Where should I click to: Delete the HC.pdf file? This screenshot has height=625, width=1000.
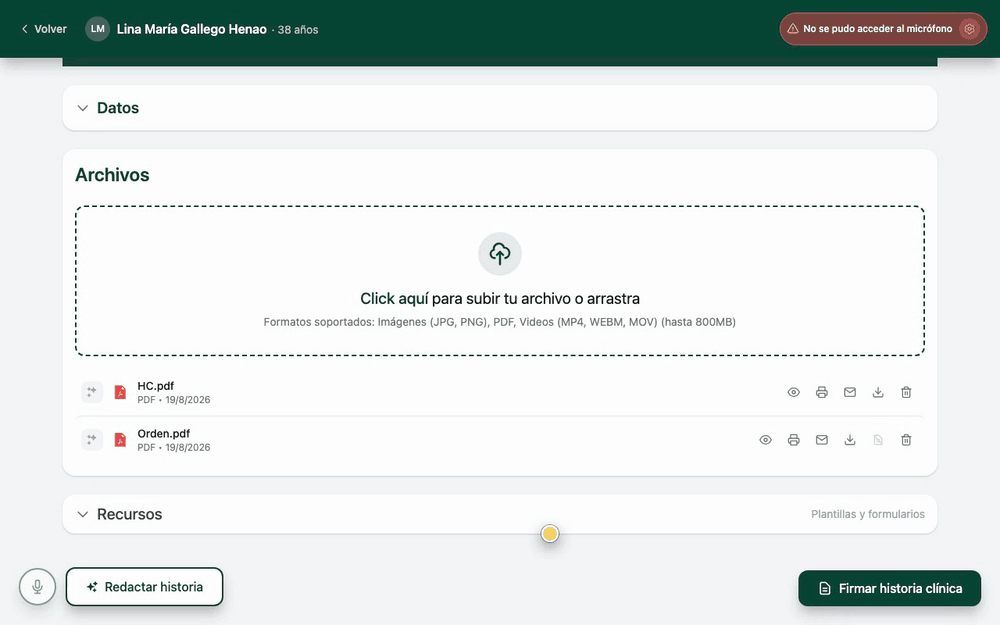click(906, 392)
